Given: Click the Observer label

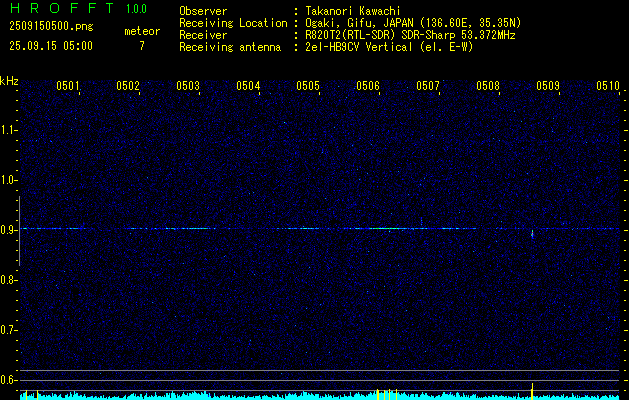Looking at the screenshot, I should (203, 11).
